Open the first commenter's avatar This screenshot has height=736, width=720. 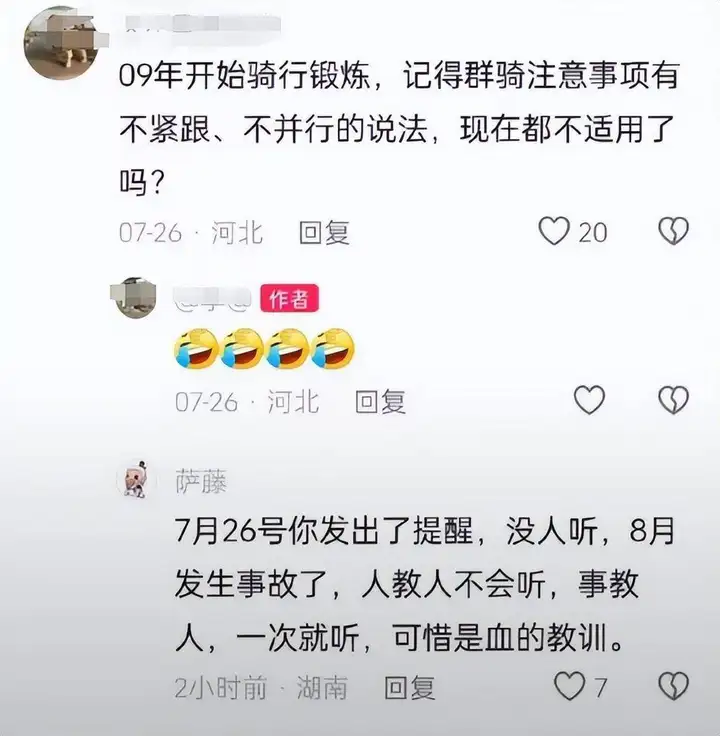click(61, 43)
